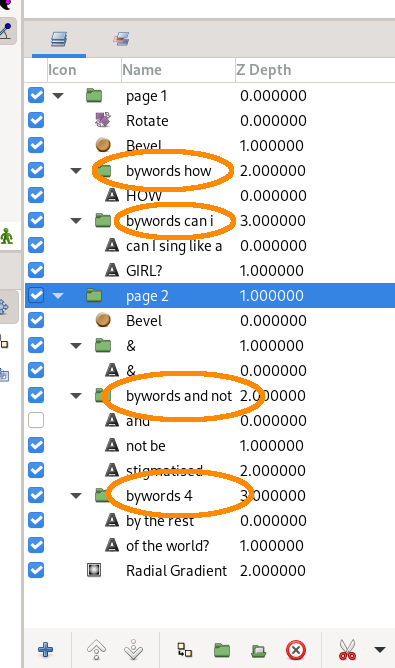The width and height of the screenshot is (395, 668).
Task: Click the tool icon at top of left toolbar
Action: [6, 31]
